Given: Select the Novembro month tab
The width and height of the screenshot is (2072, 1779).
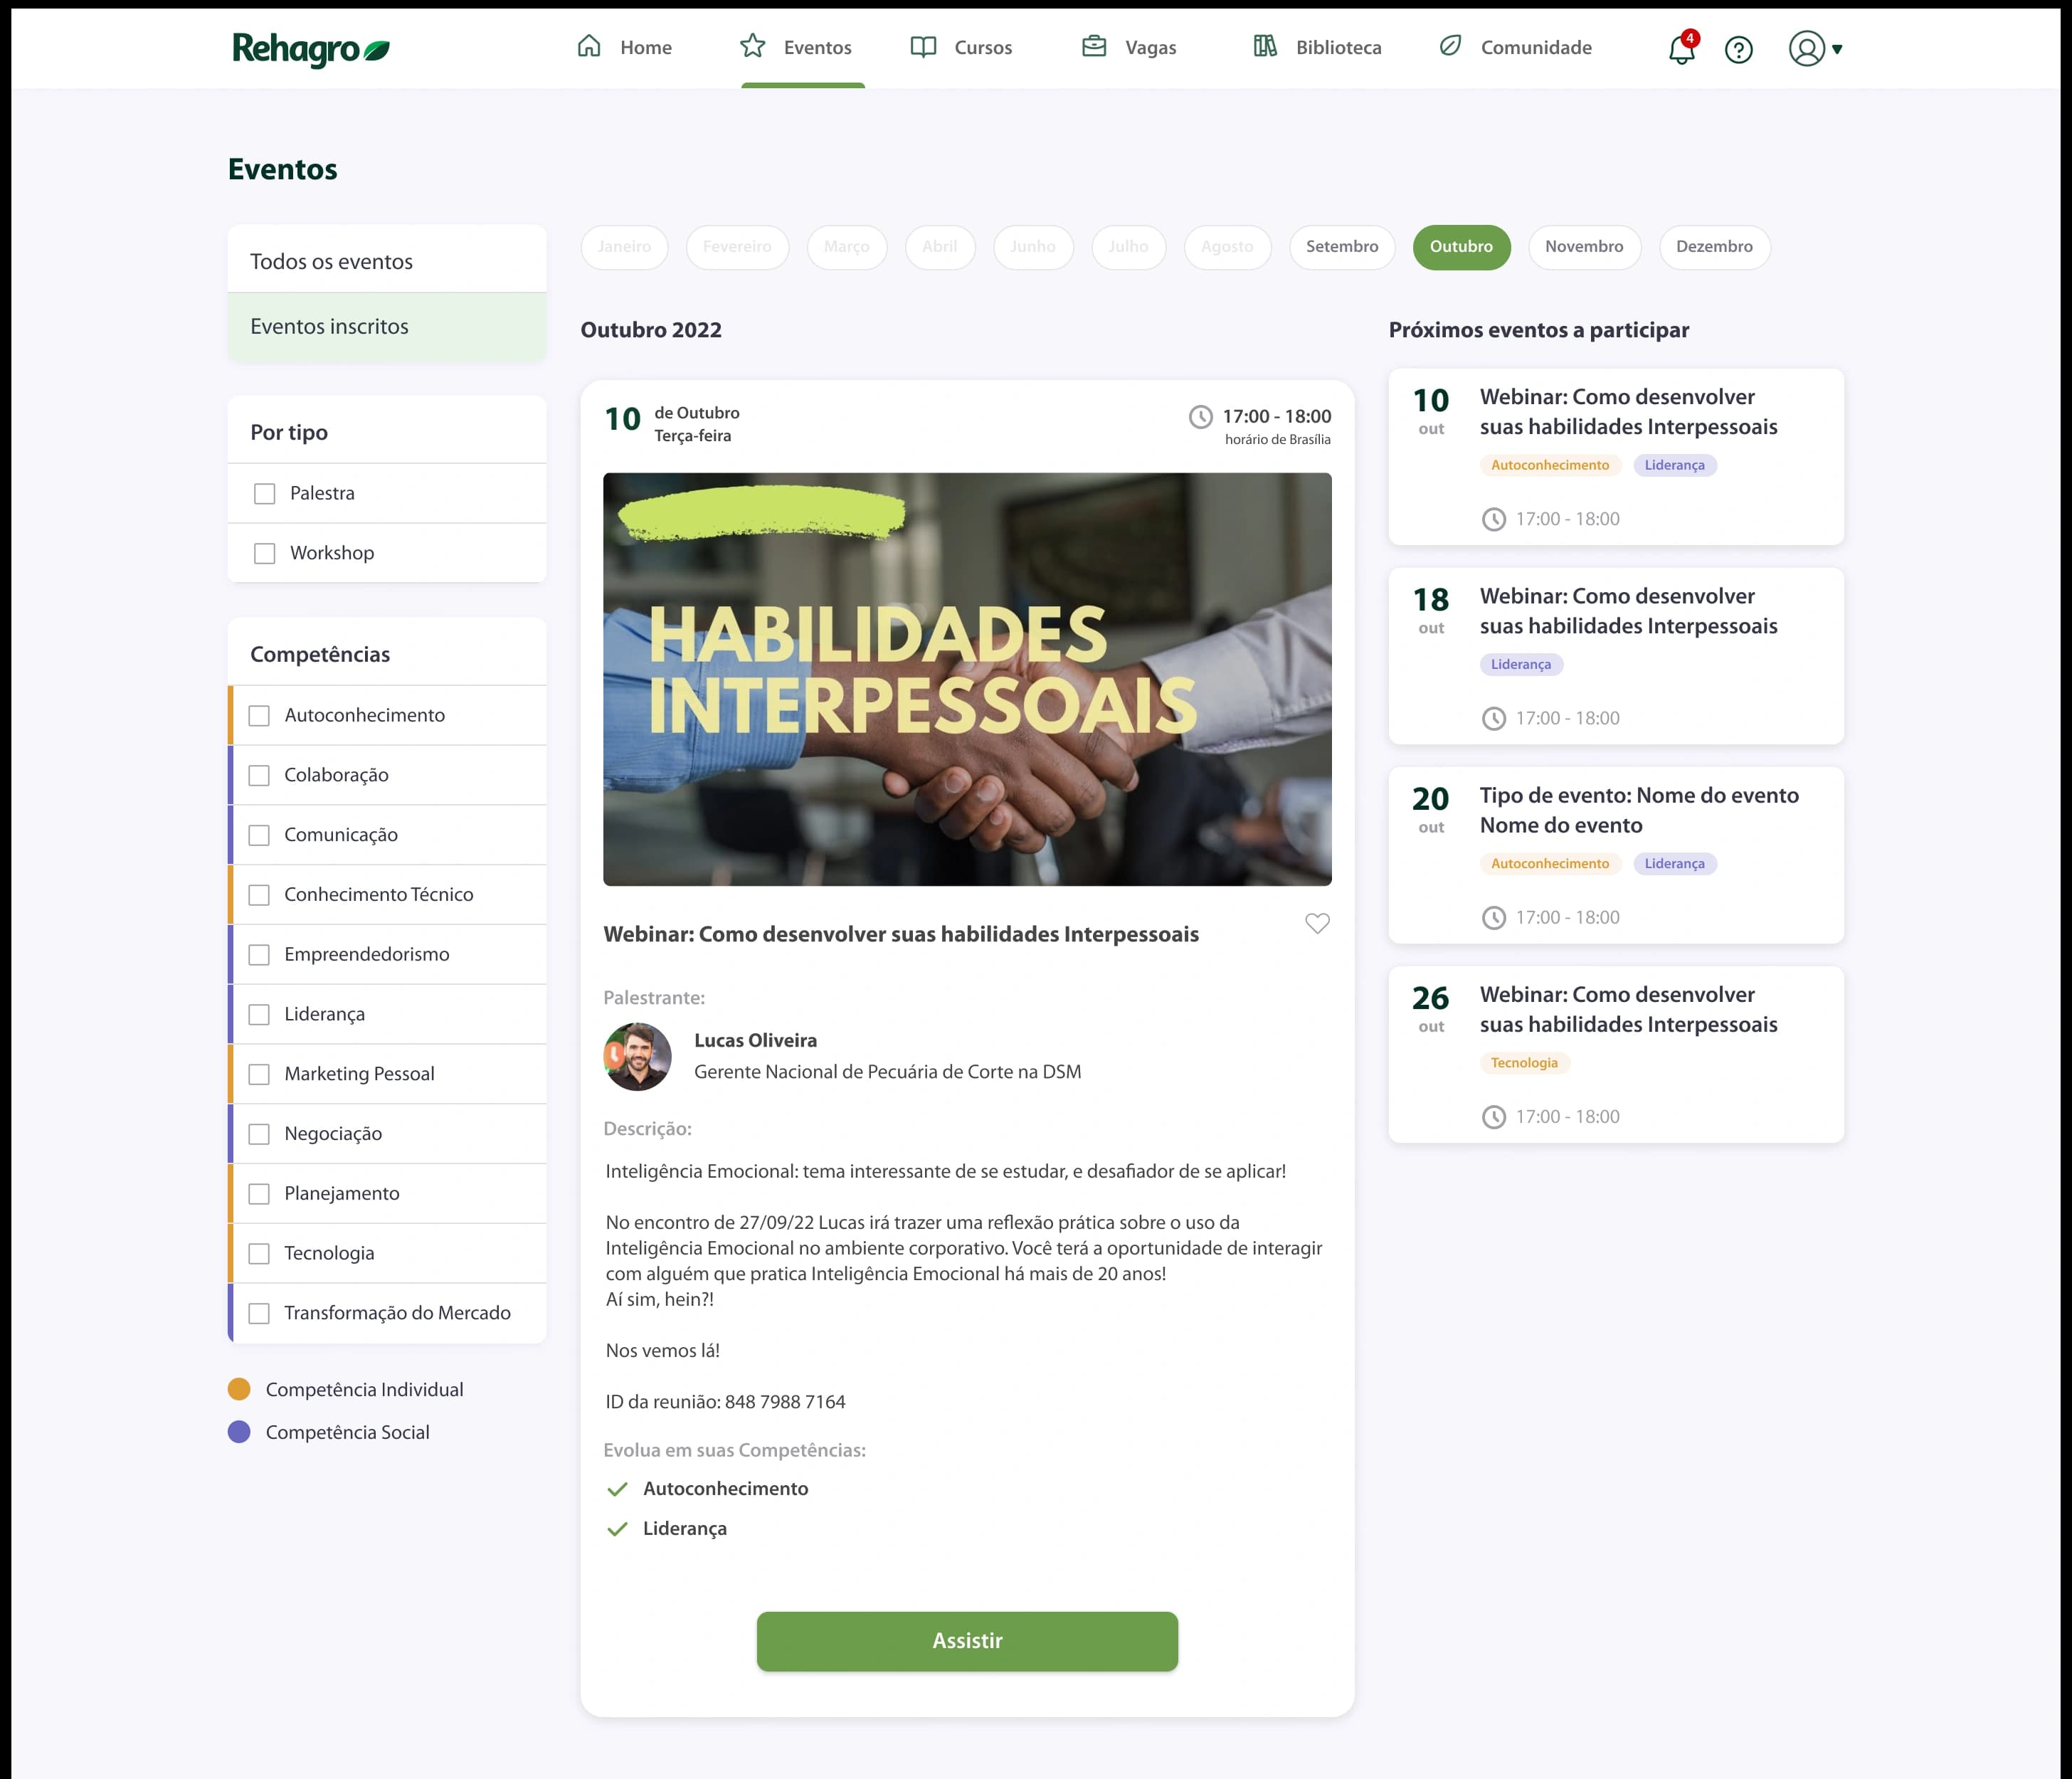Looking at the screenshot, I should tap(1584, 247).
